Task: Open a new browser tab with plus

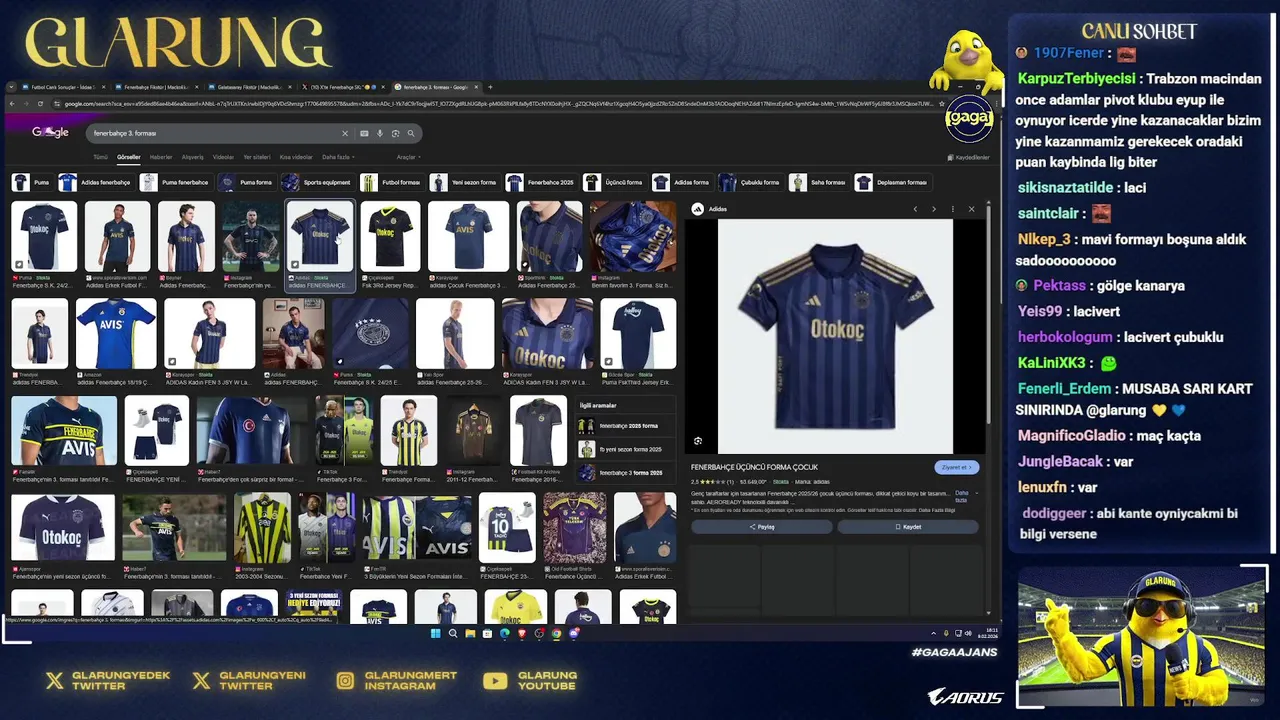Action: pos(490,87)
